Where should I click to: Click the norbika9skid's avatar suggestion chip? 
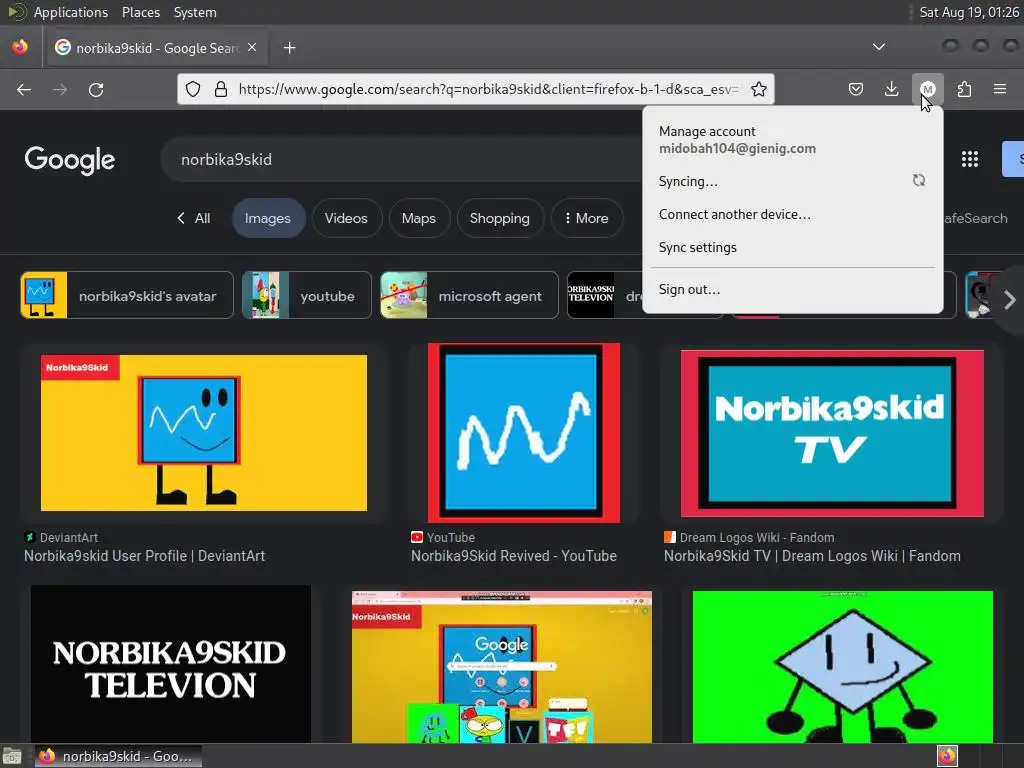[x=127, y=295]
